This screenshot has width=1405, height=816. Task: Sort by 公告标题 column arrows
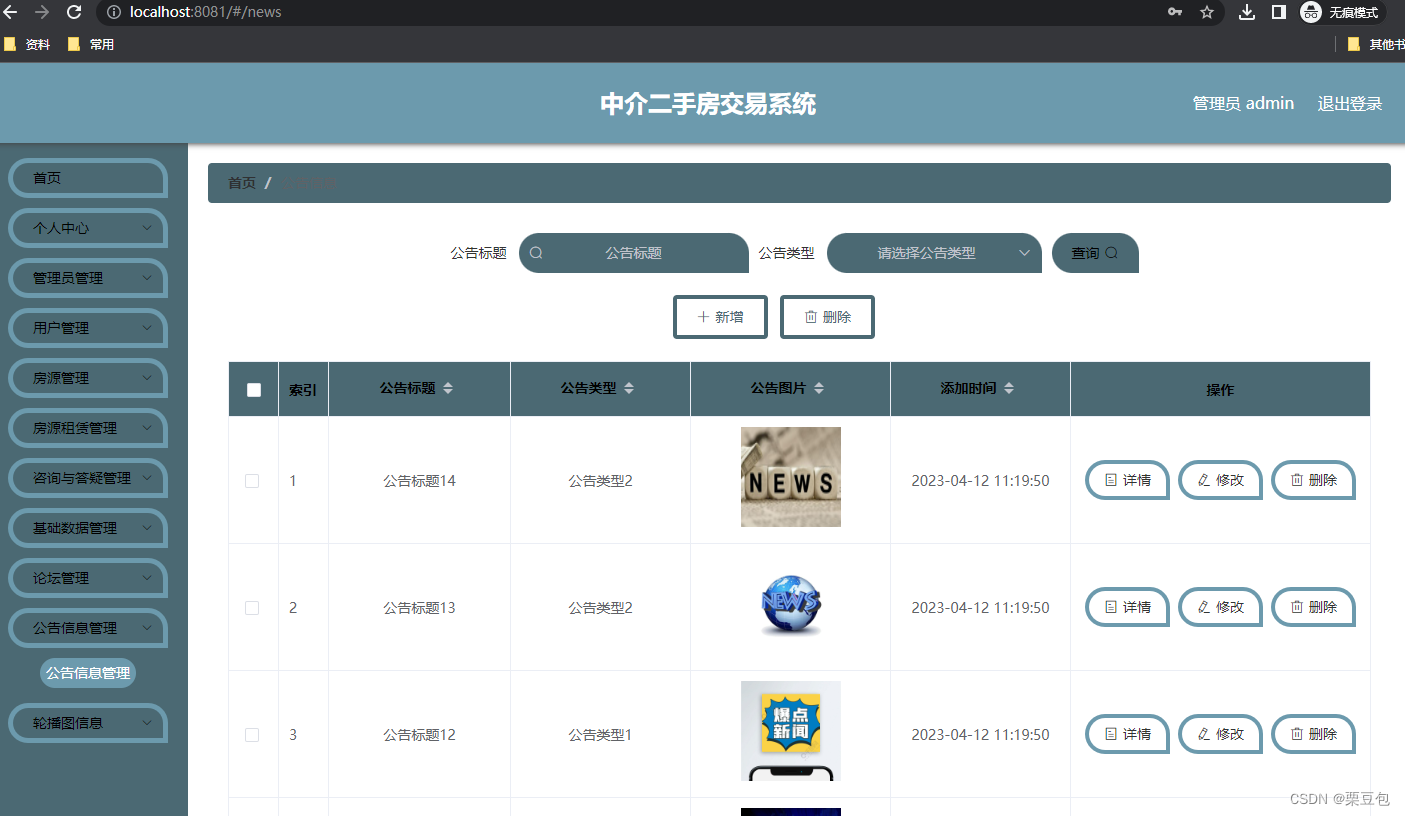coord(448,388)
